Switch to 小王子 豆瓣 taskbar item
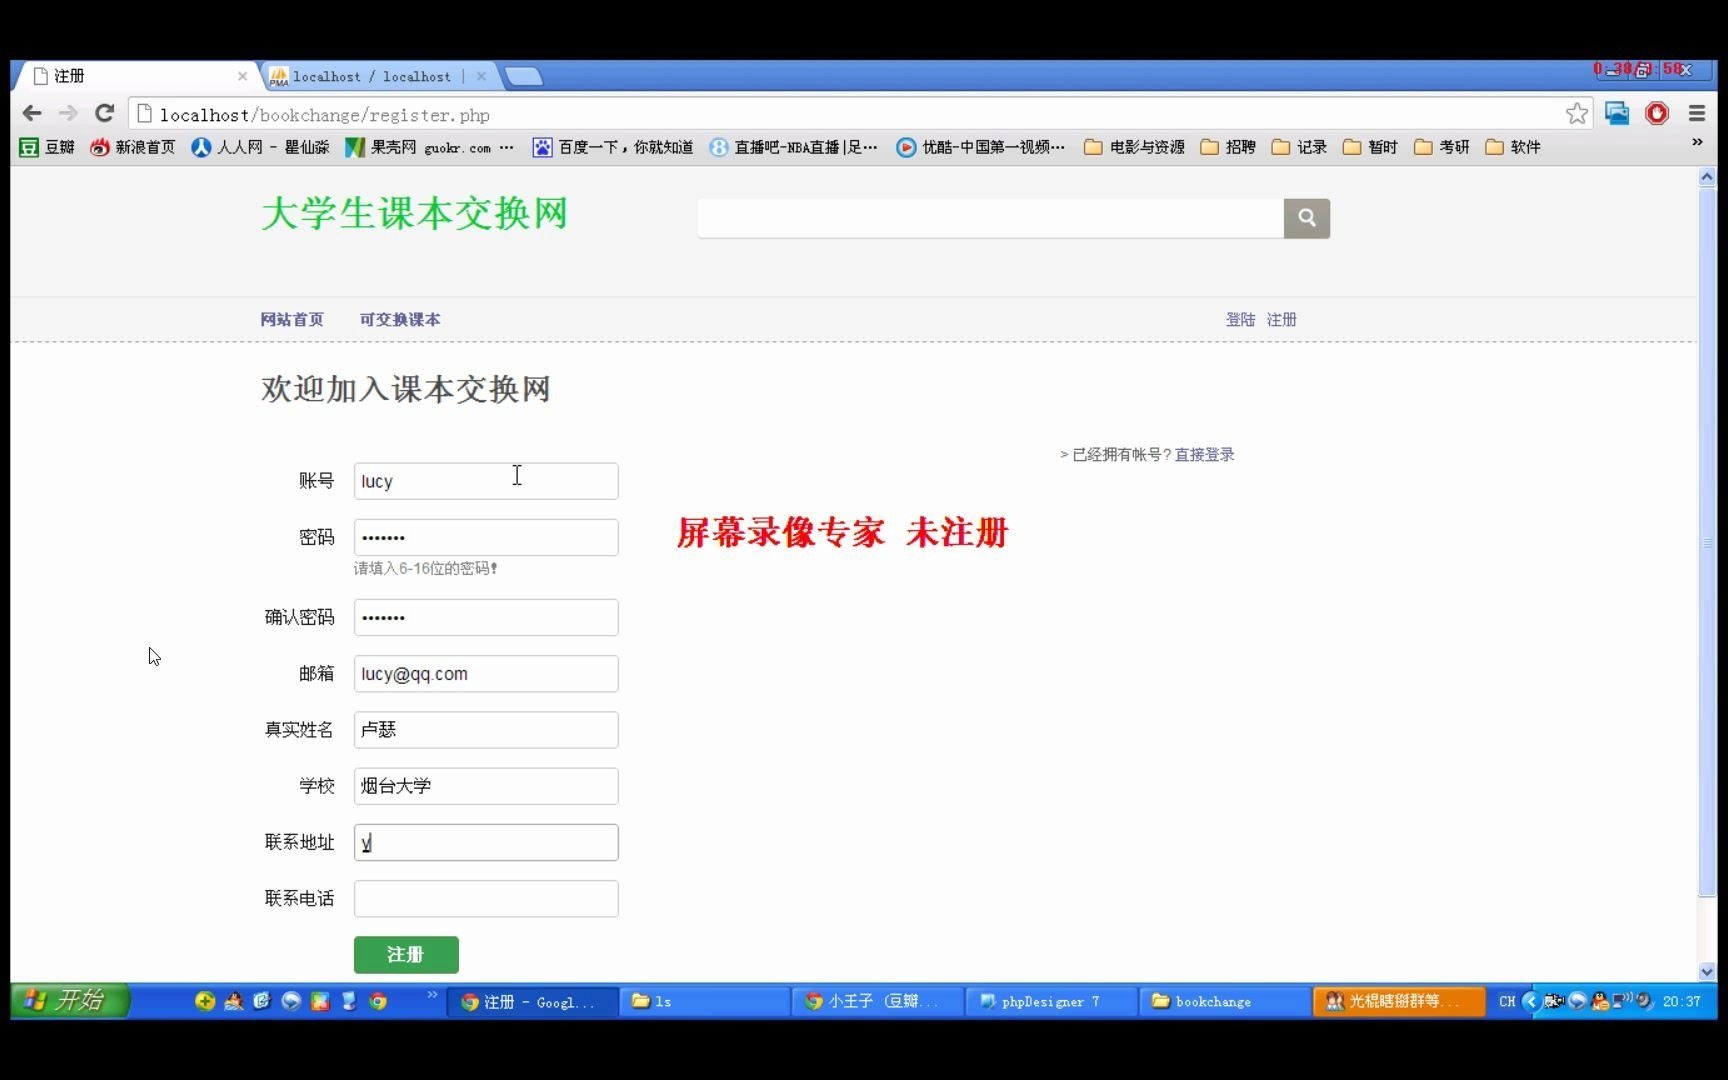 pos(878,1001)
